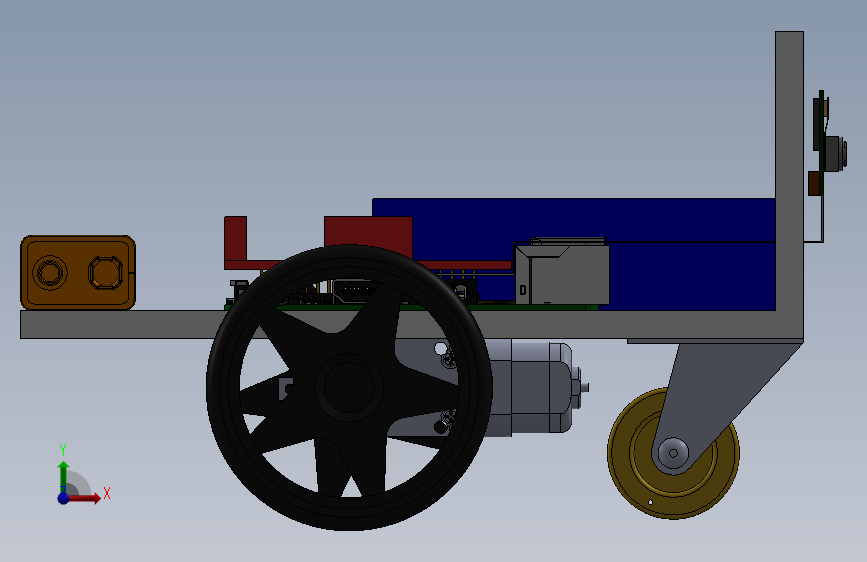This screenshot has height=562, width=867.
Task: Click the center hub of the drive wheel
Action: click(x=349, y=387)
